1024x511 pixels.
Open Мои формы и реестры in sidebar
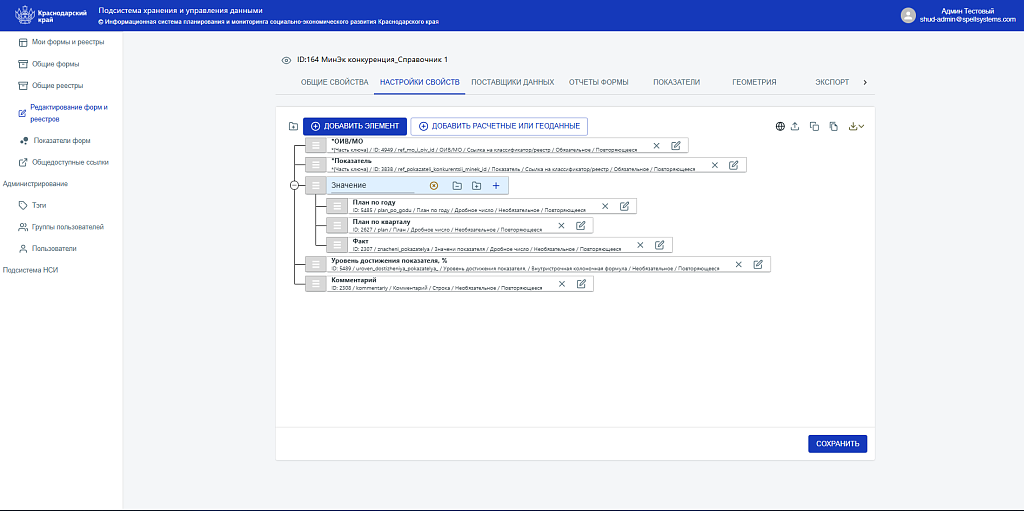coord(67,42)
